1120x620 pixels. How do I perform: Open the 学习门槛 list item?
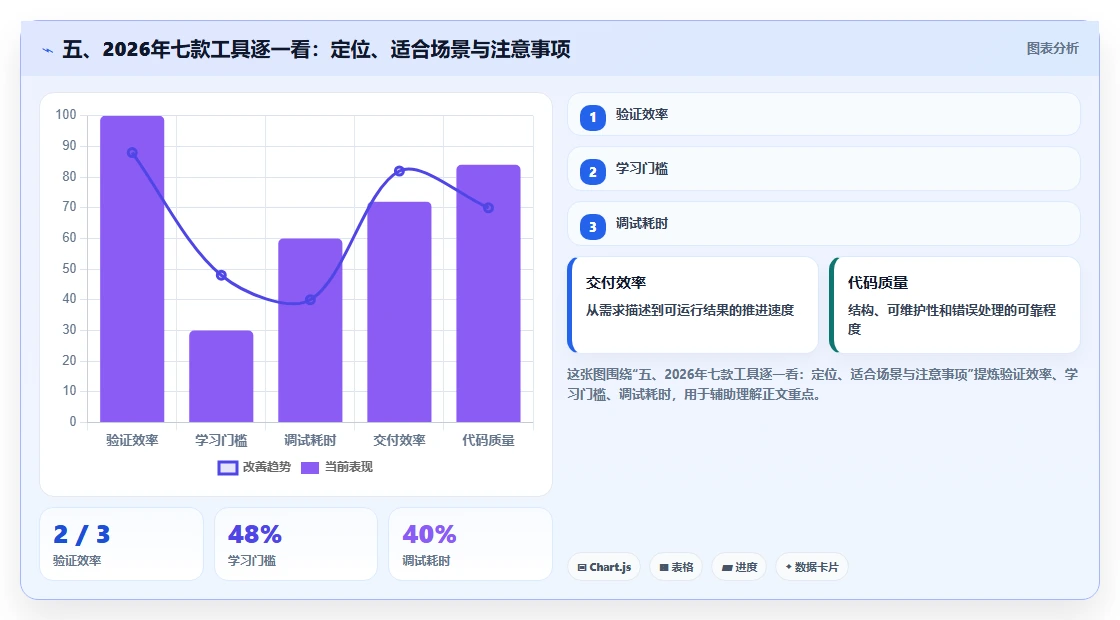coord(824,169)
